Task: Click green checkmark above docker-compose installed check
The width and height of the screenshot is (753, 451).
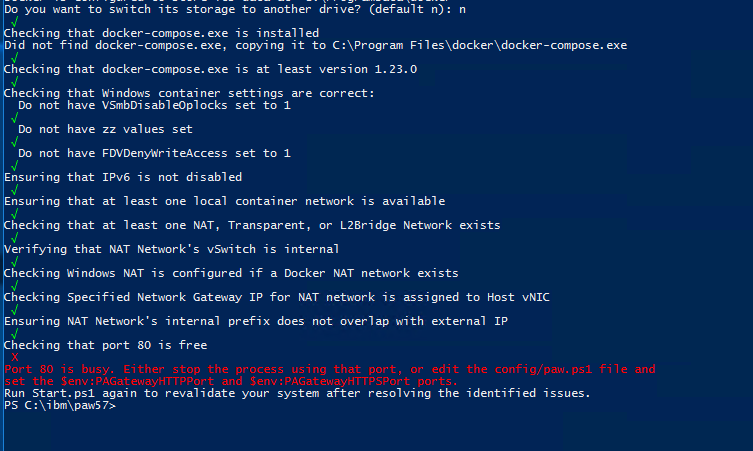Action: (14, 22)
